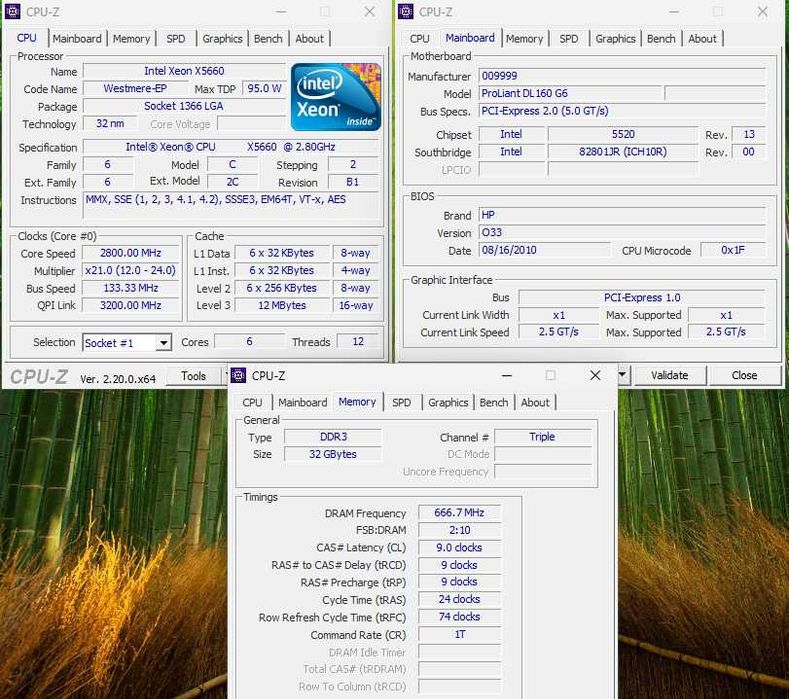Click the processor Name field Intel Xeon X5660

pos(184,71)
